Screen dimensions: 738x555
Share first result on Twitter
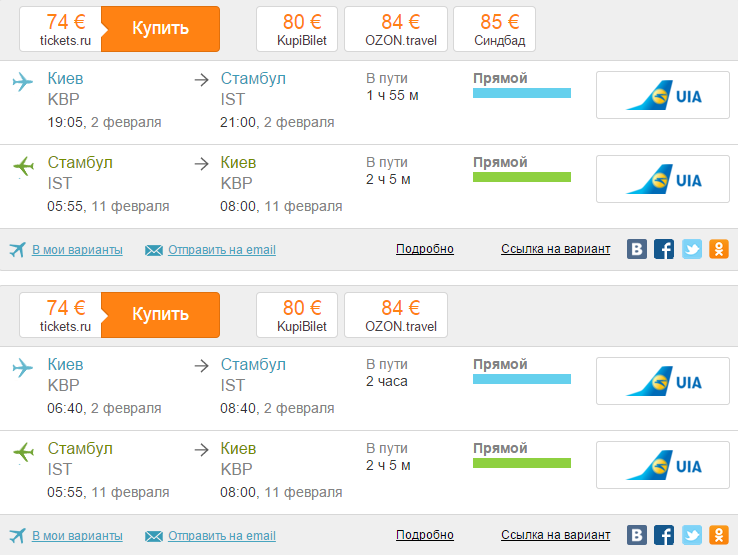click(x=692, y=249)
